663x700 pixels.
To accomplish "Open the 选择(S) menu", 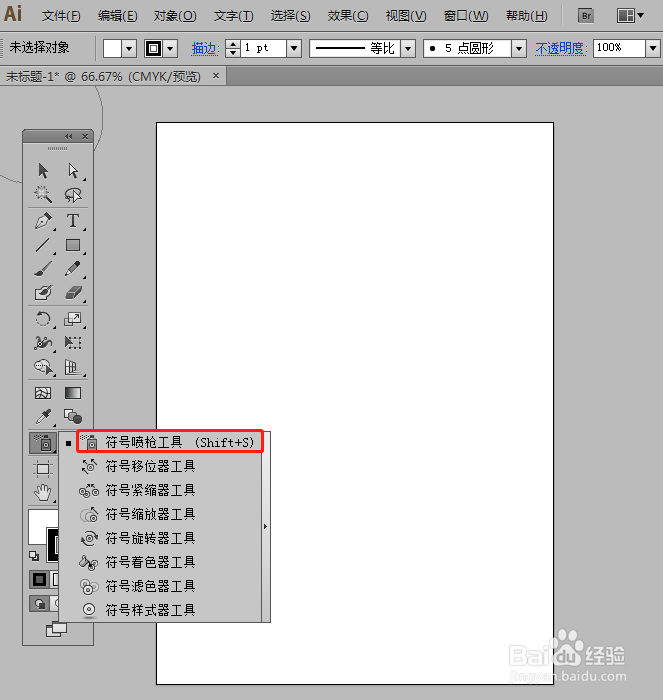I will (x=290, y=16).
